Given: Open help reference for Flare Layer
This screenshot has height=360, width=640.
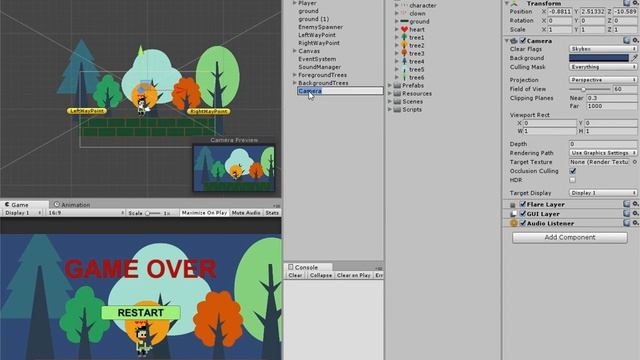Looking at the screenshot, I should click(627, 204).
